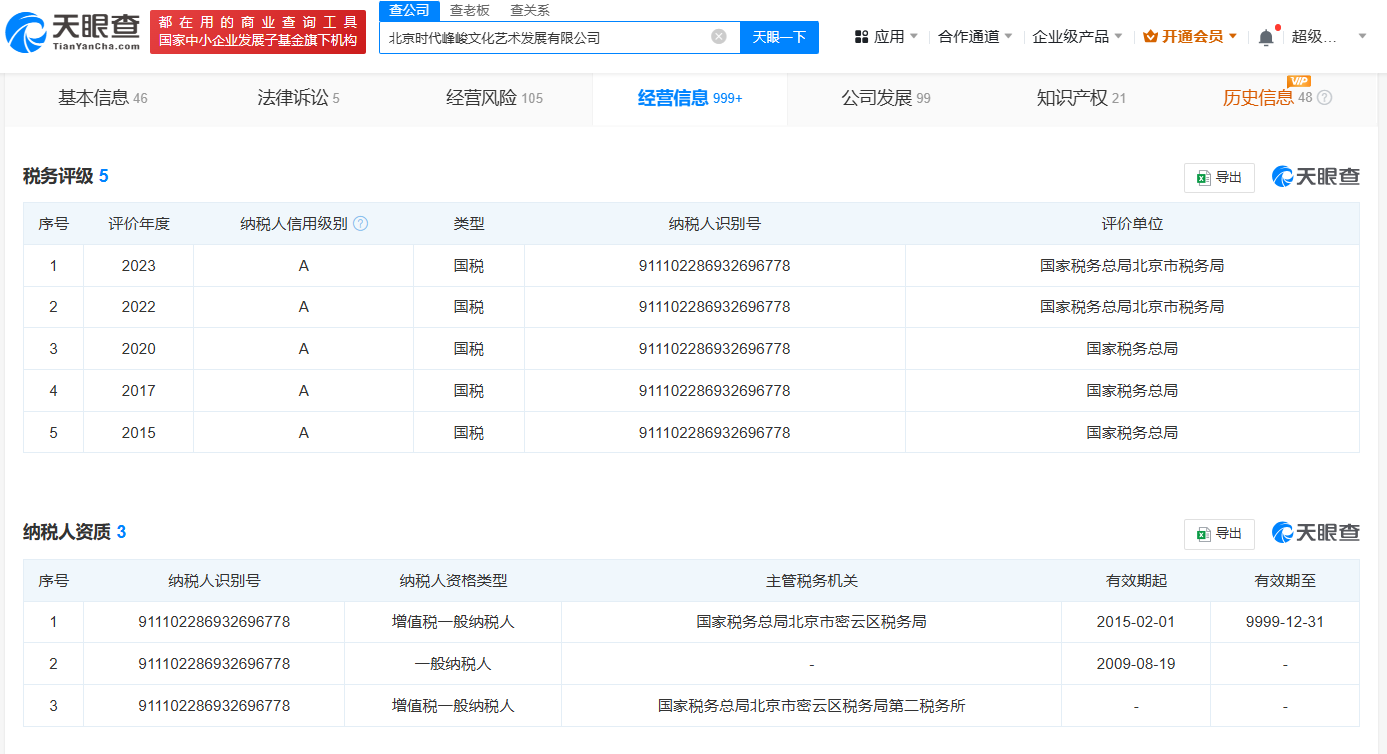Click the 有效期起 column header
This screenshot has height=754, width=1387.
(1136, 580)
